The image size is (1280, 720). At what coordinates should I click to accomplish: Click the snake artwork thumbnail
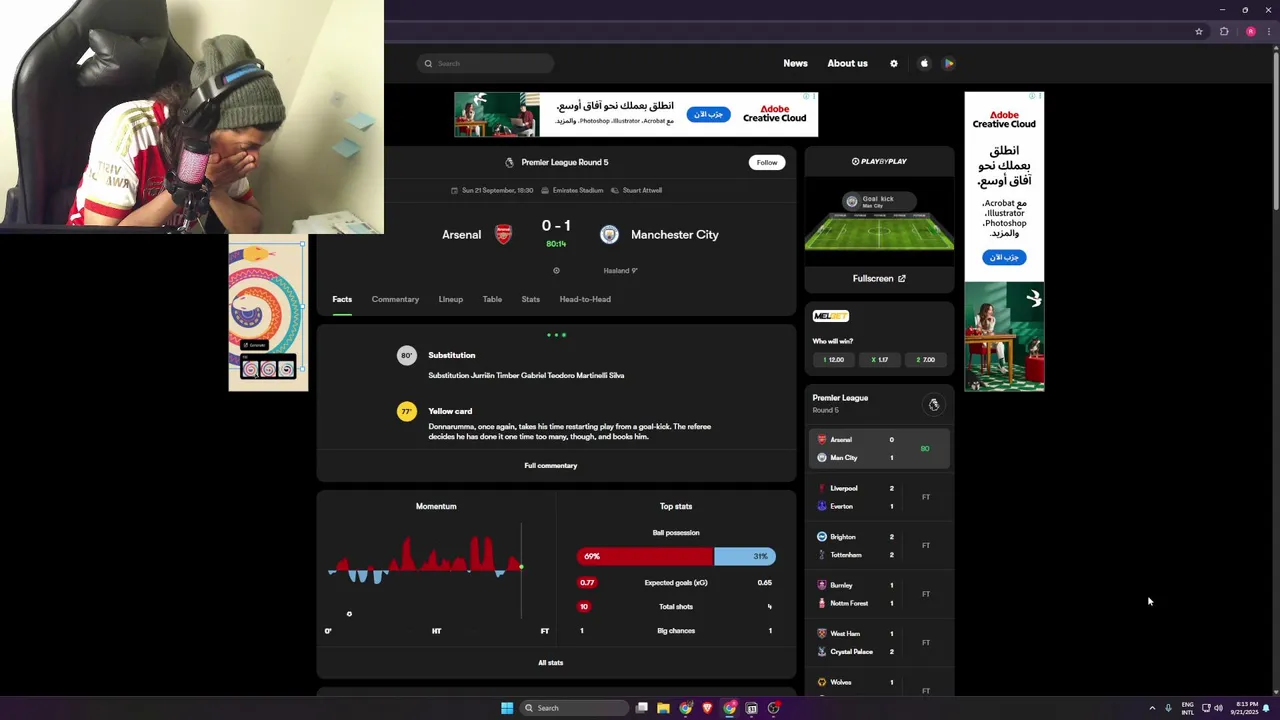pos(268,313)
